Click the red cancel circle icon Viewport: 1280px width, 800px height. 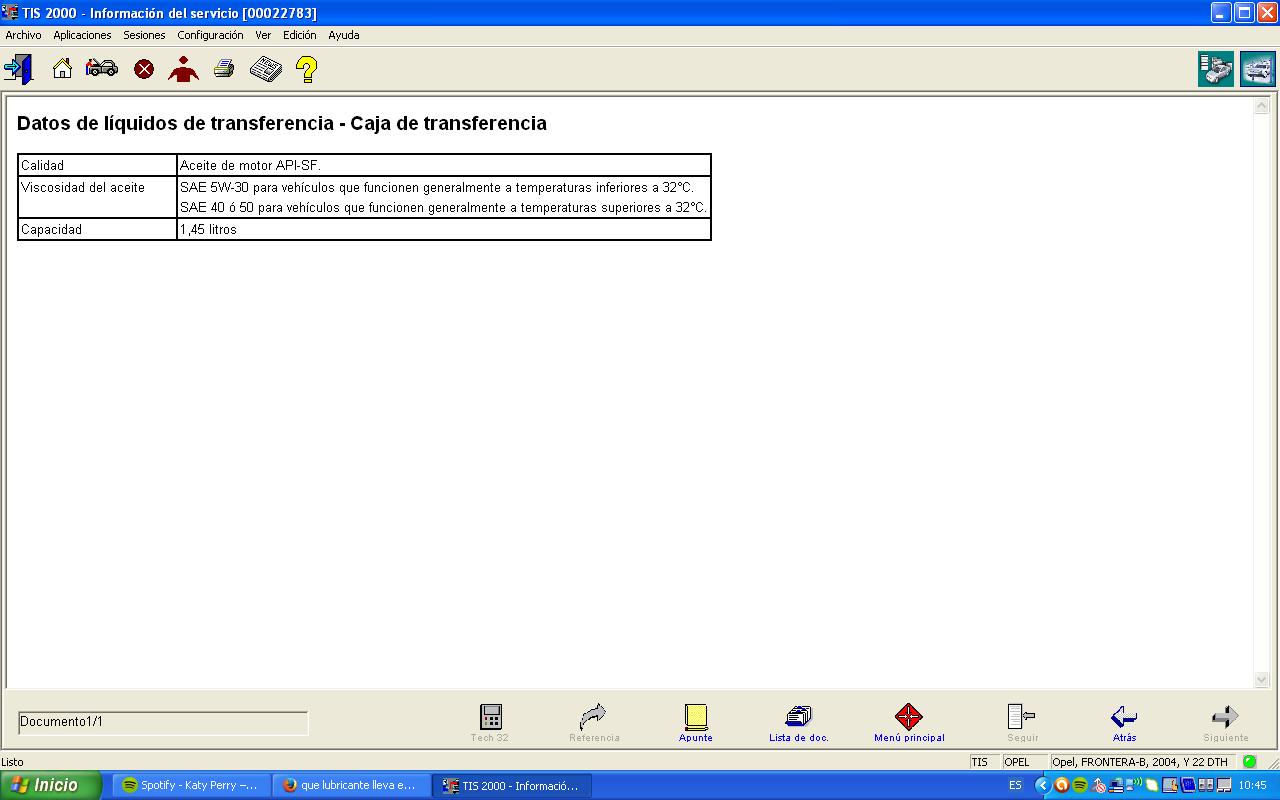pos(144,69)
